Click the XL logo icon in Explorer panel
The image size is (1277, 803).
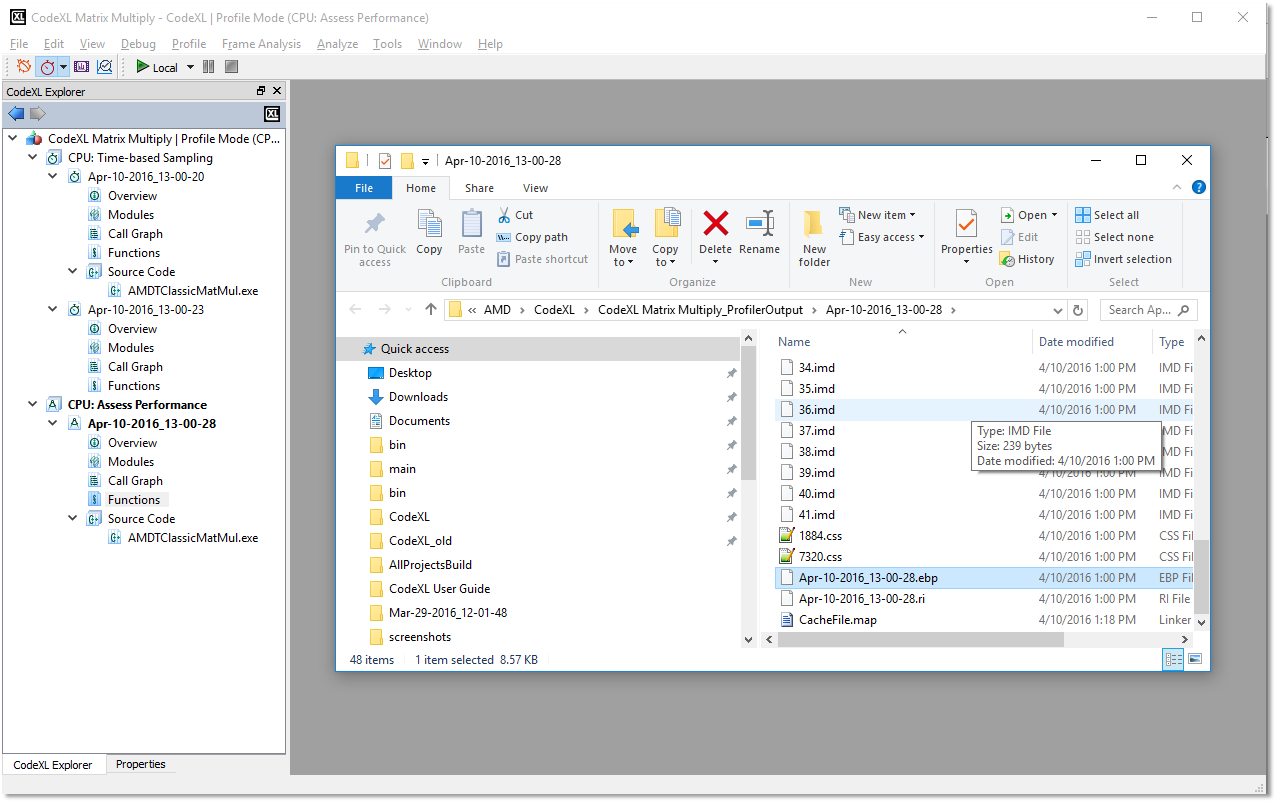pyautogui.click(x=272, y=114)
